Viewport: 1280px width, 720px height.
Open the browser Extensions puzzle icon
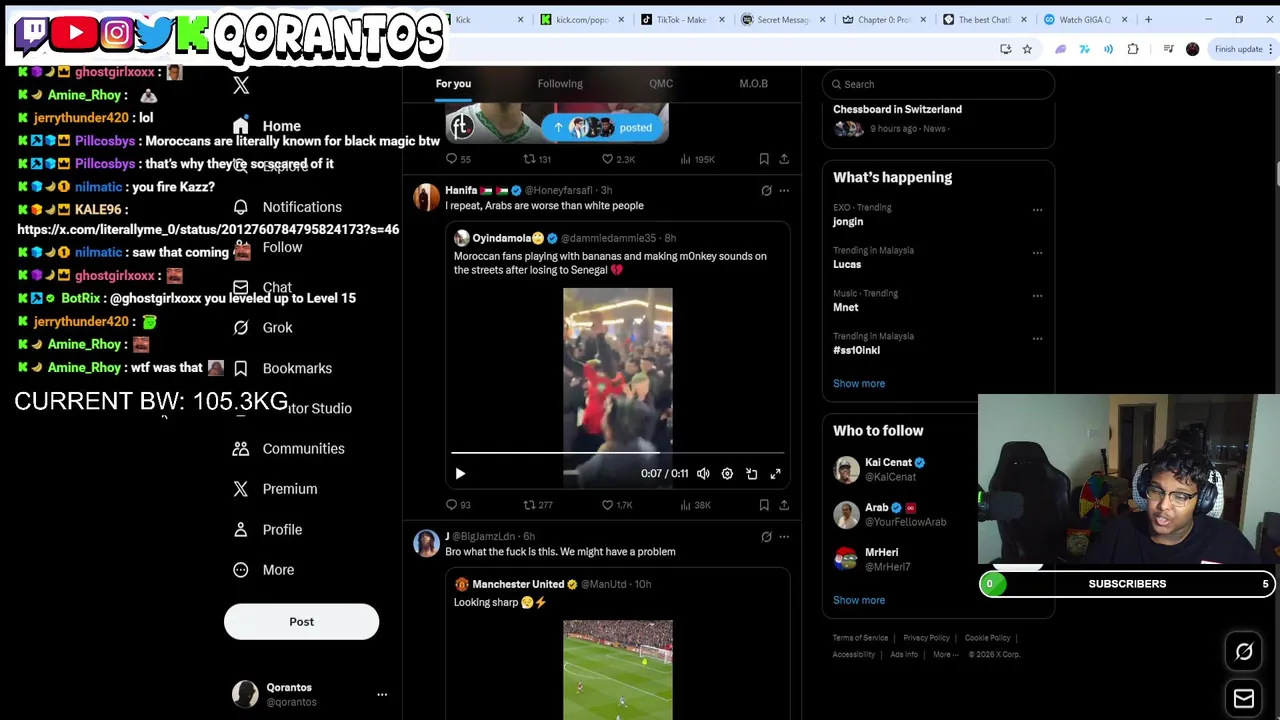click(1133, 49)
